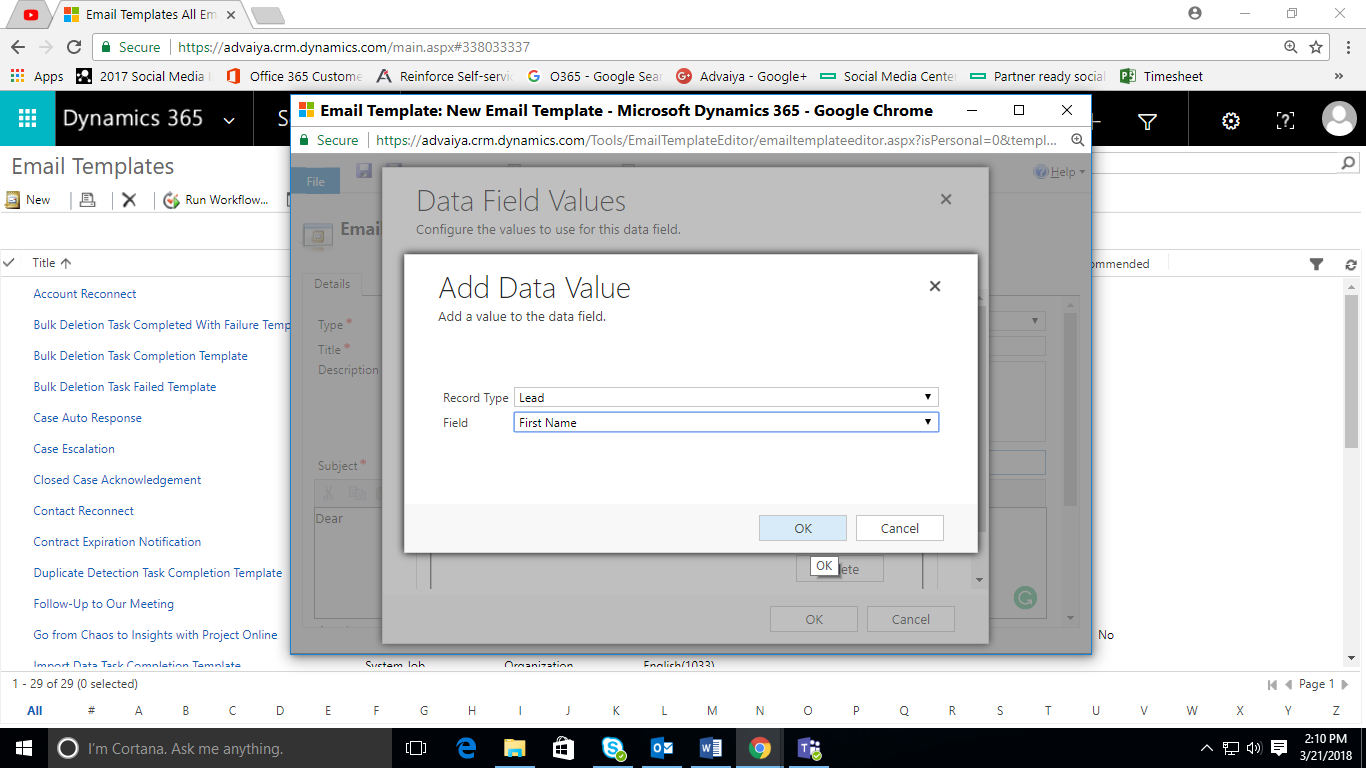The height and width of the screenshot is (768, 1366).
Task: Open the Field dropdown showing First Name
Action: [x=726, y=422]
